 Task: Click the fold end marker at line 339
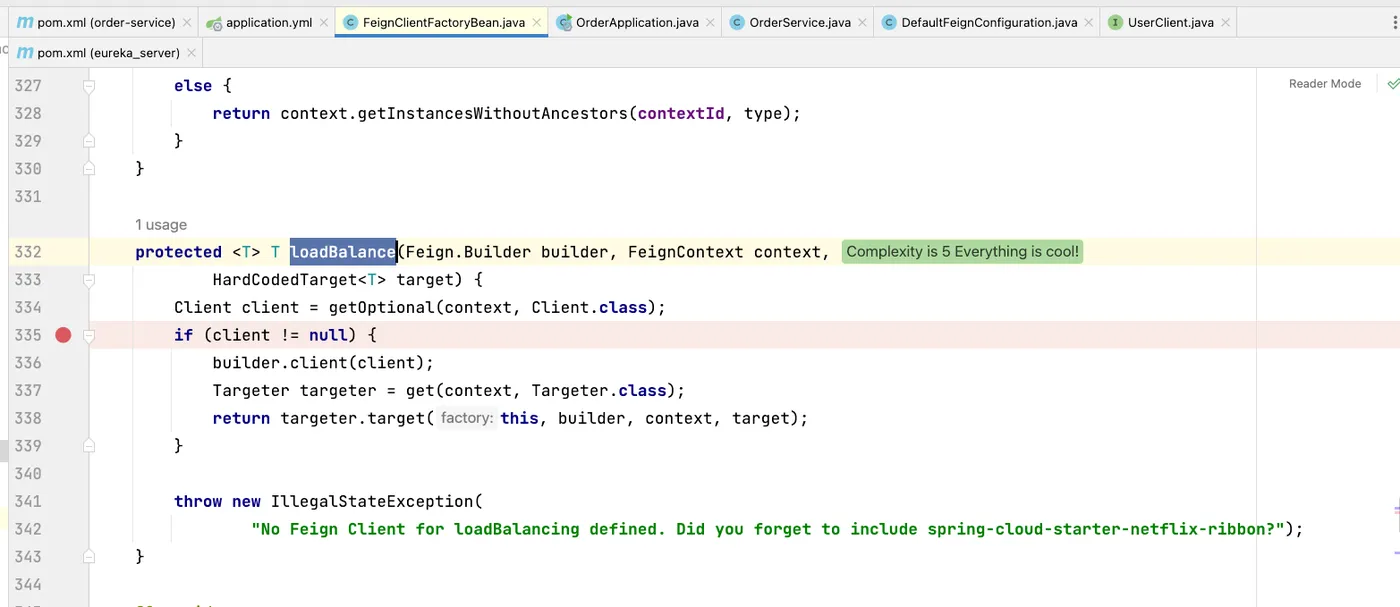click(89, 446)
